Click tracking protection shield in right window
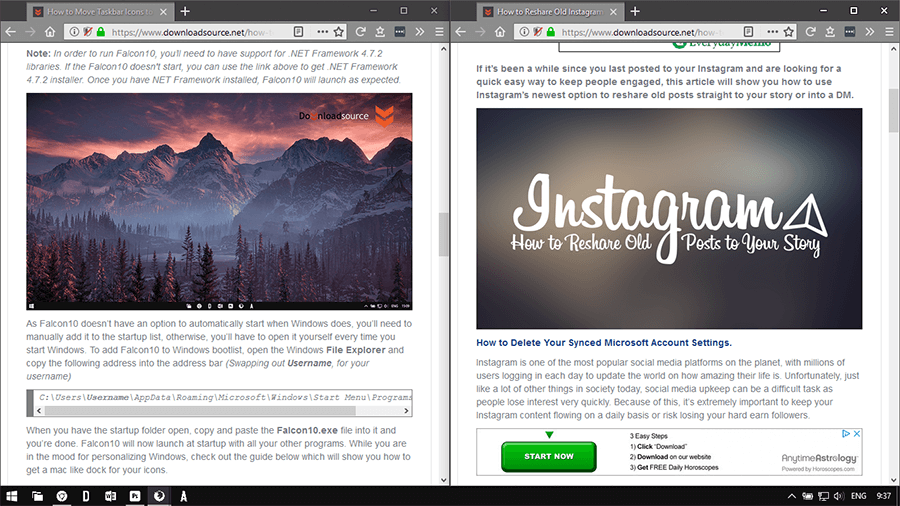Viewport: 900px width, 506px height. click(537, 32)
